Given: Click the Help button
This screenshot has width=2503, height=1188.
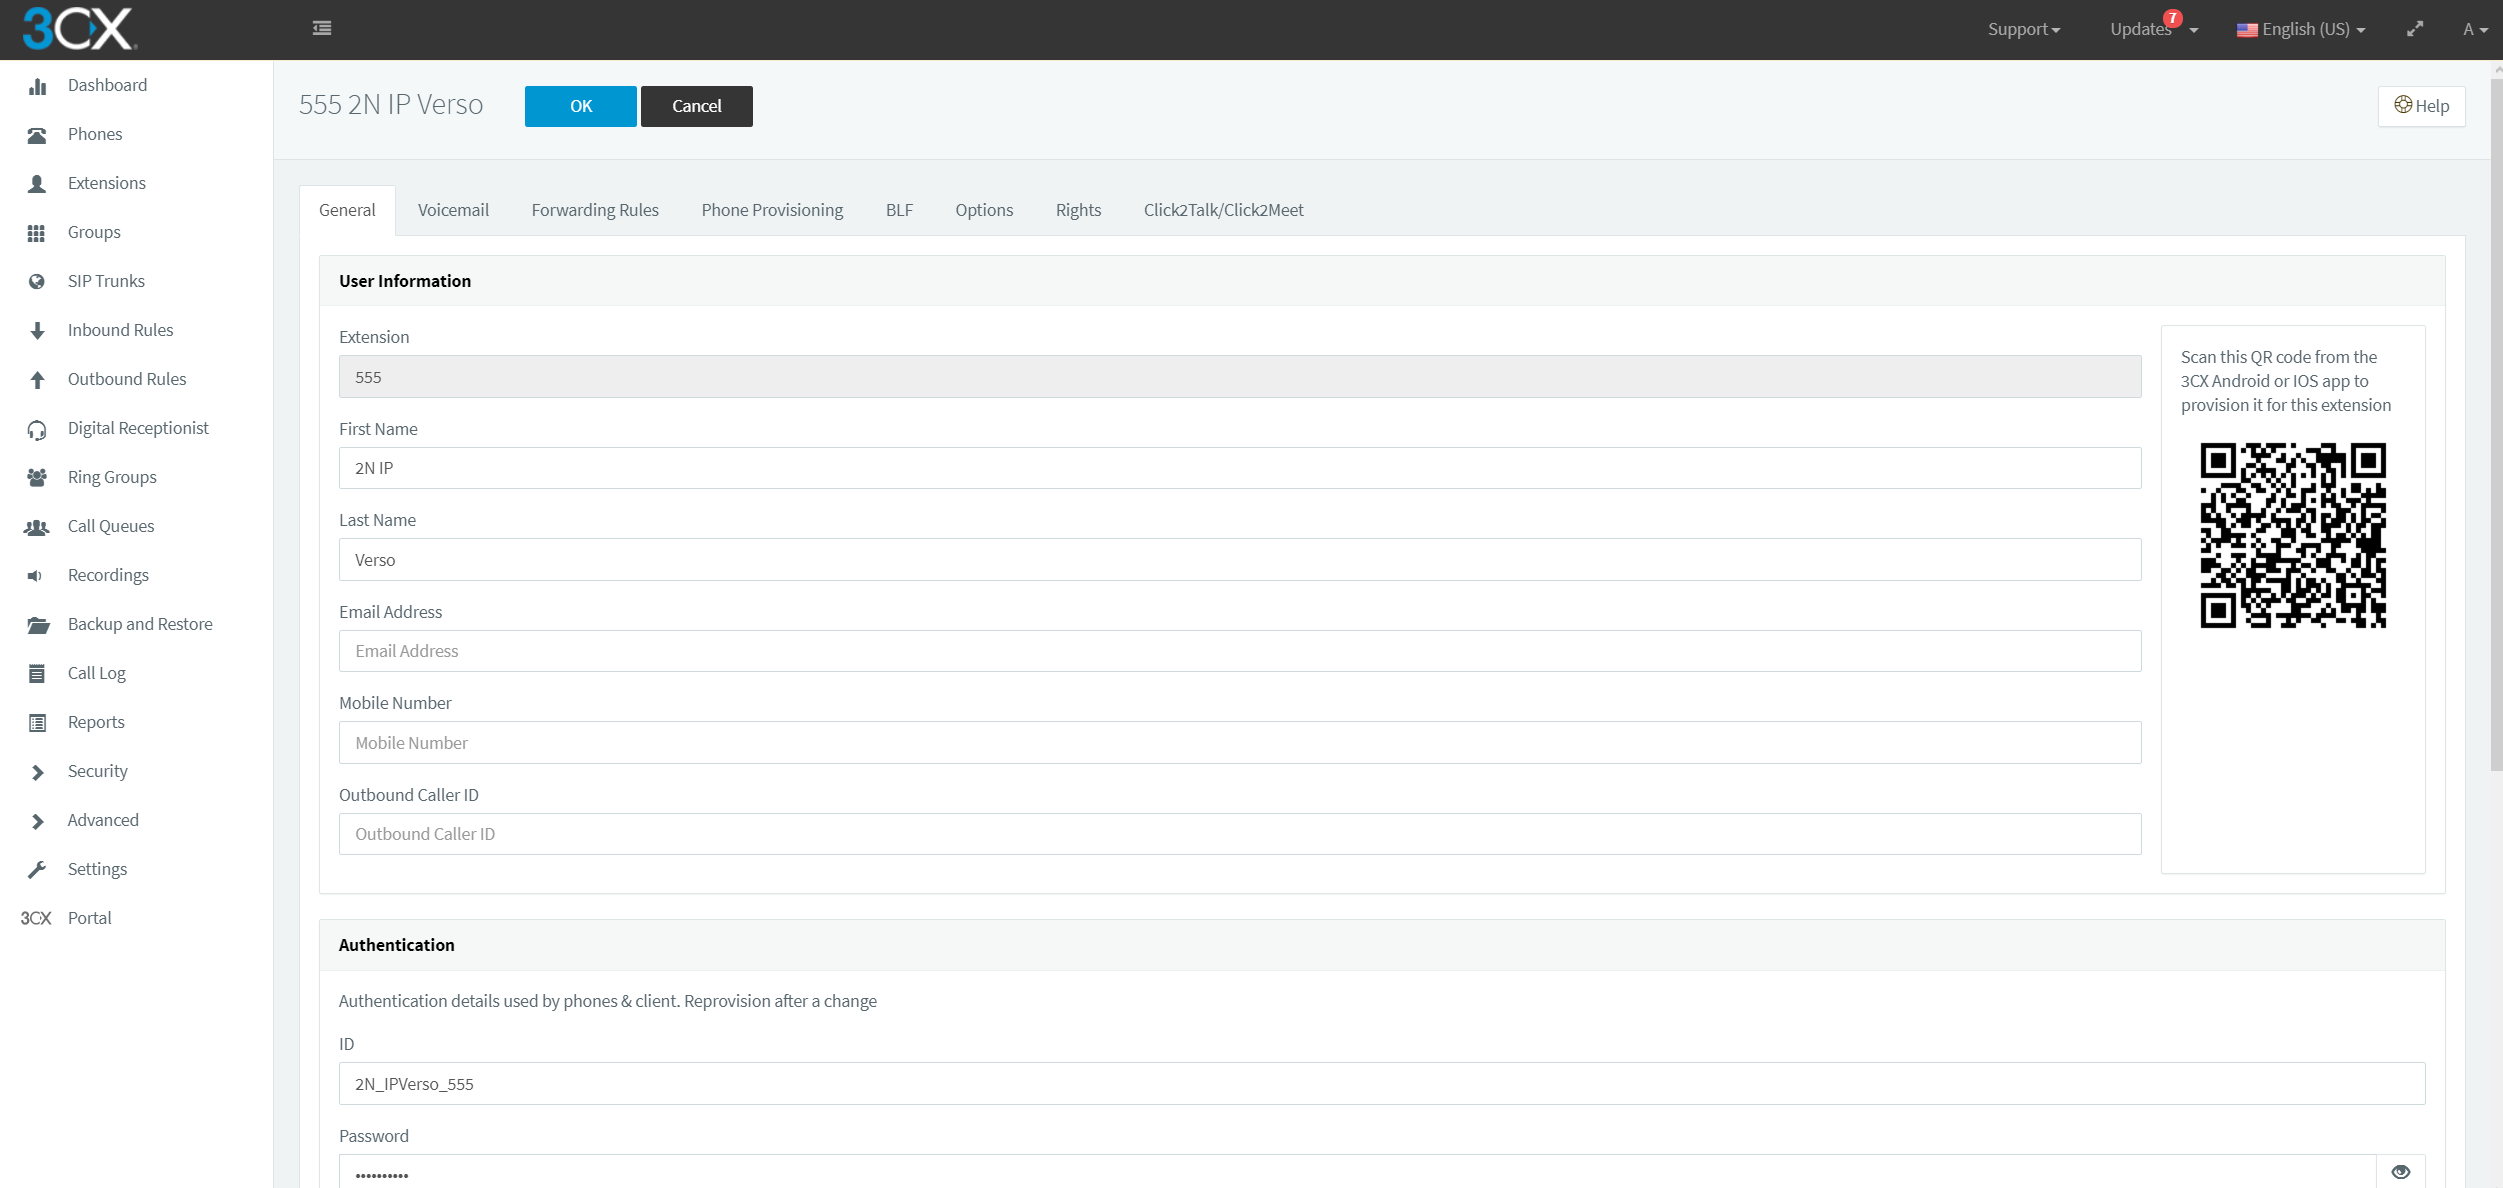Looking at the screenshot, I should [2421, 106].
